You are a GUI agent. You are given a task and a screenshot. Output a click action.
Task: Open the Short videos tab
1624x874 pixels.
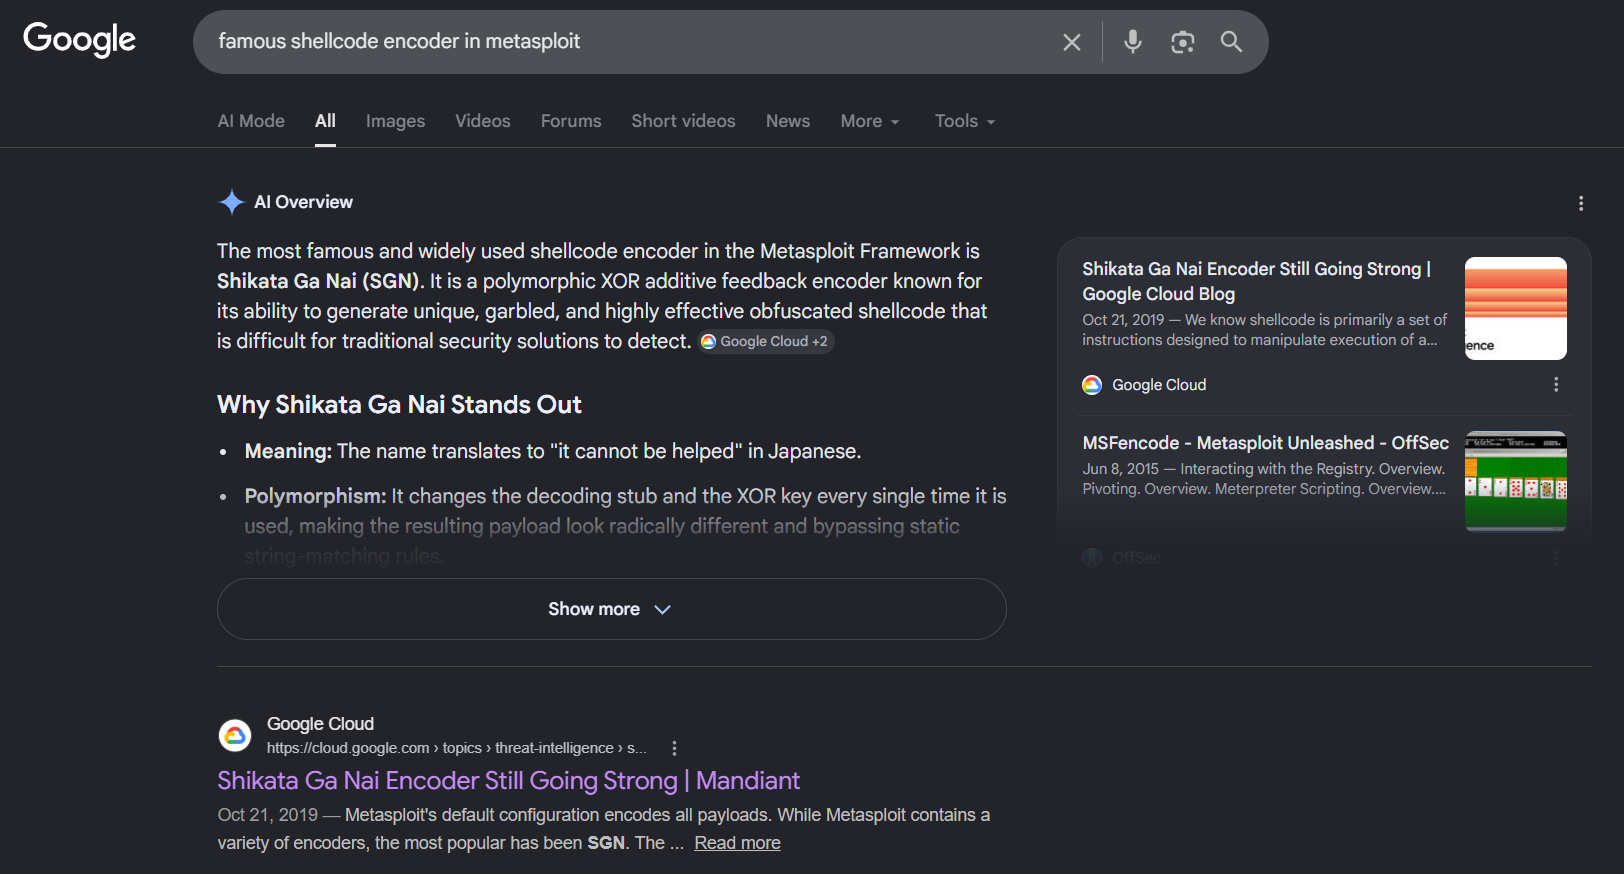[683, 121]
